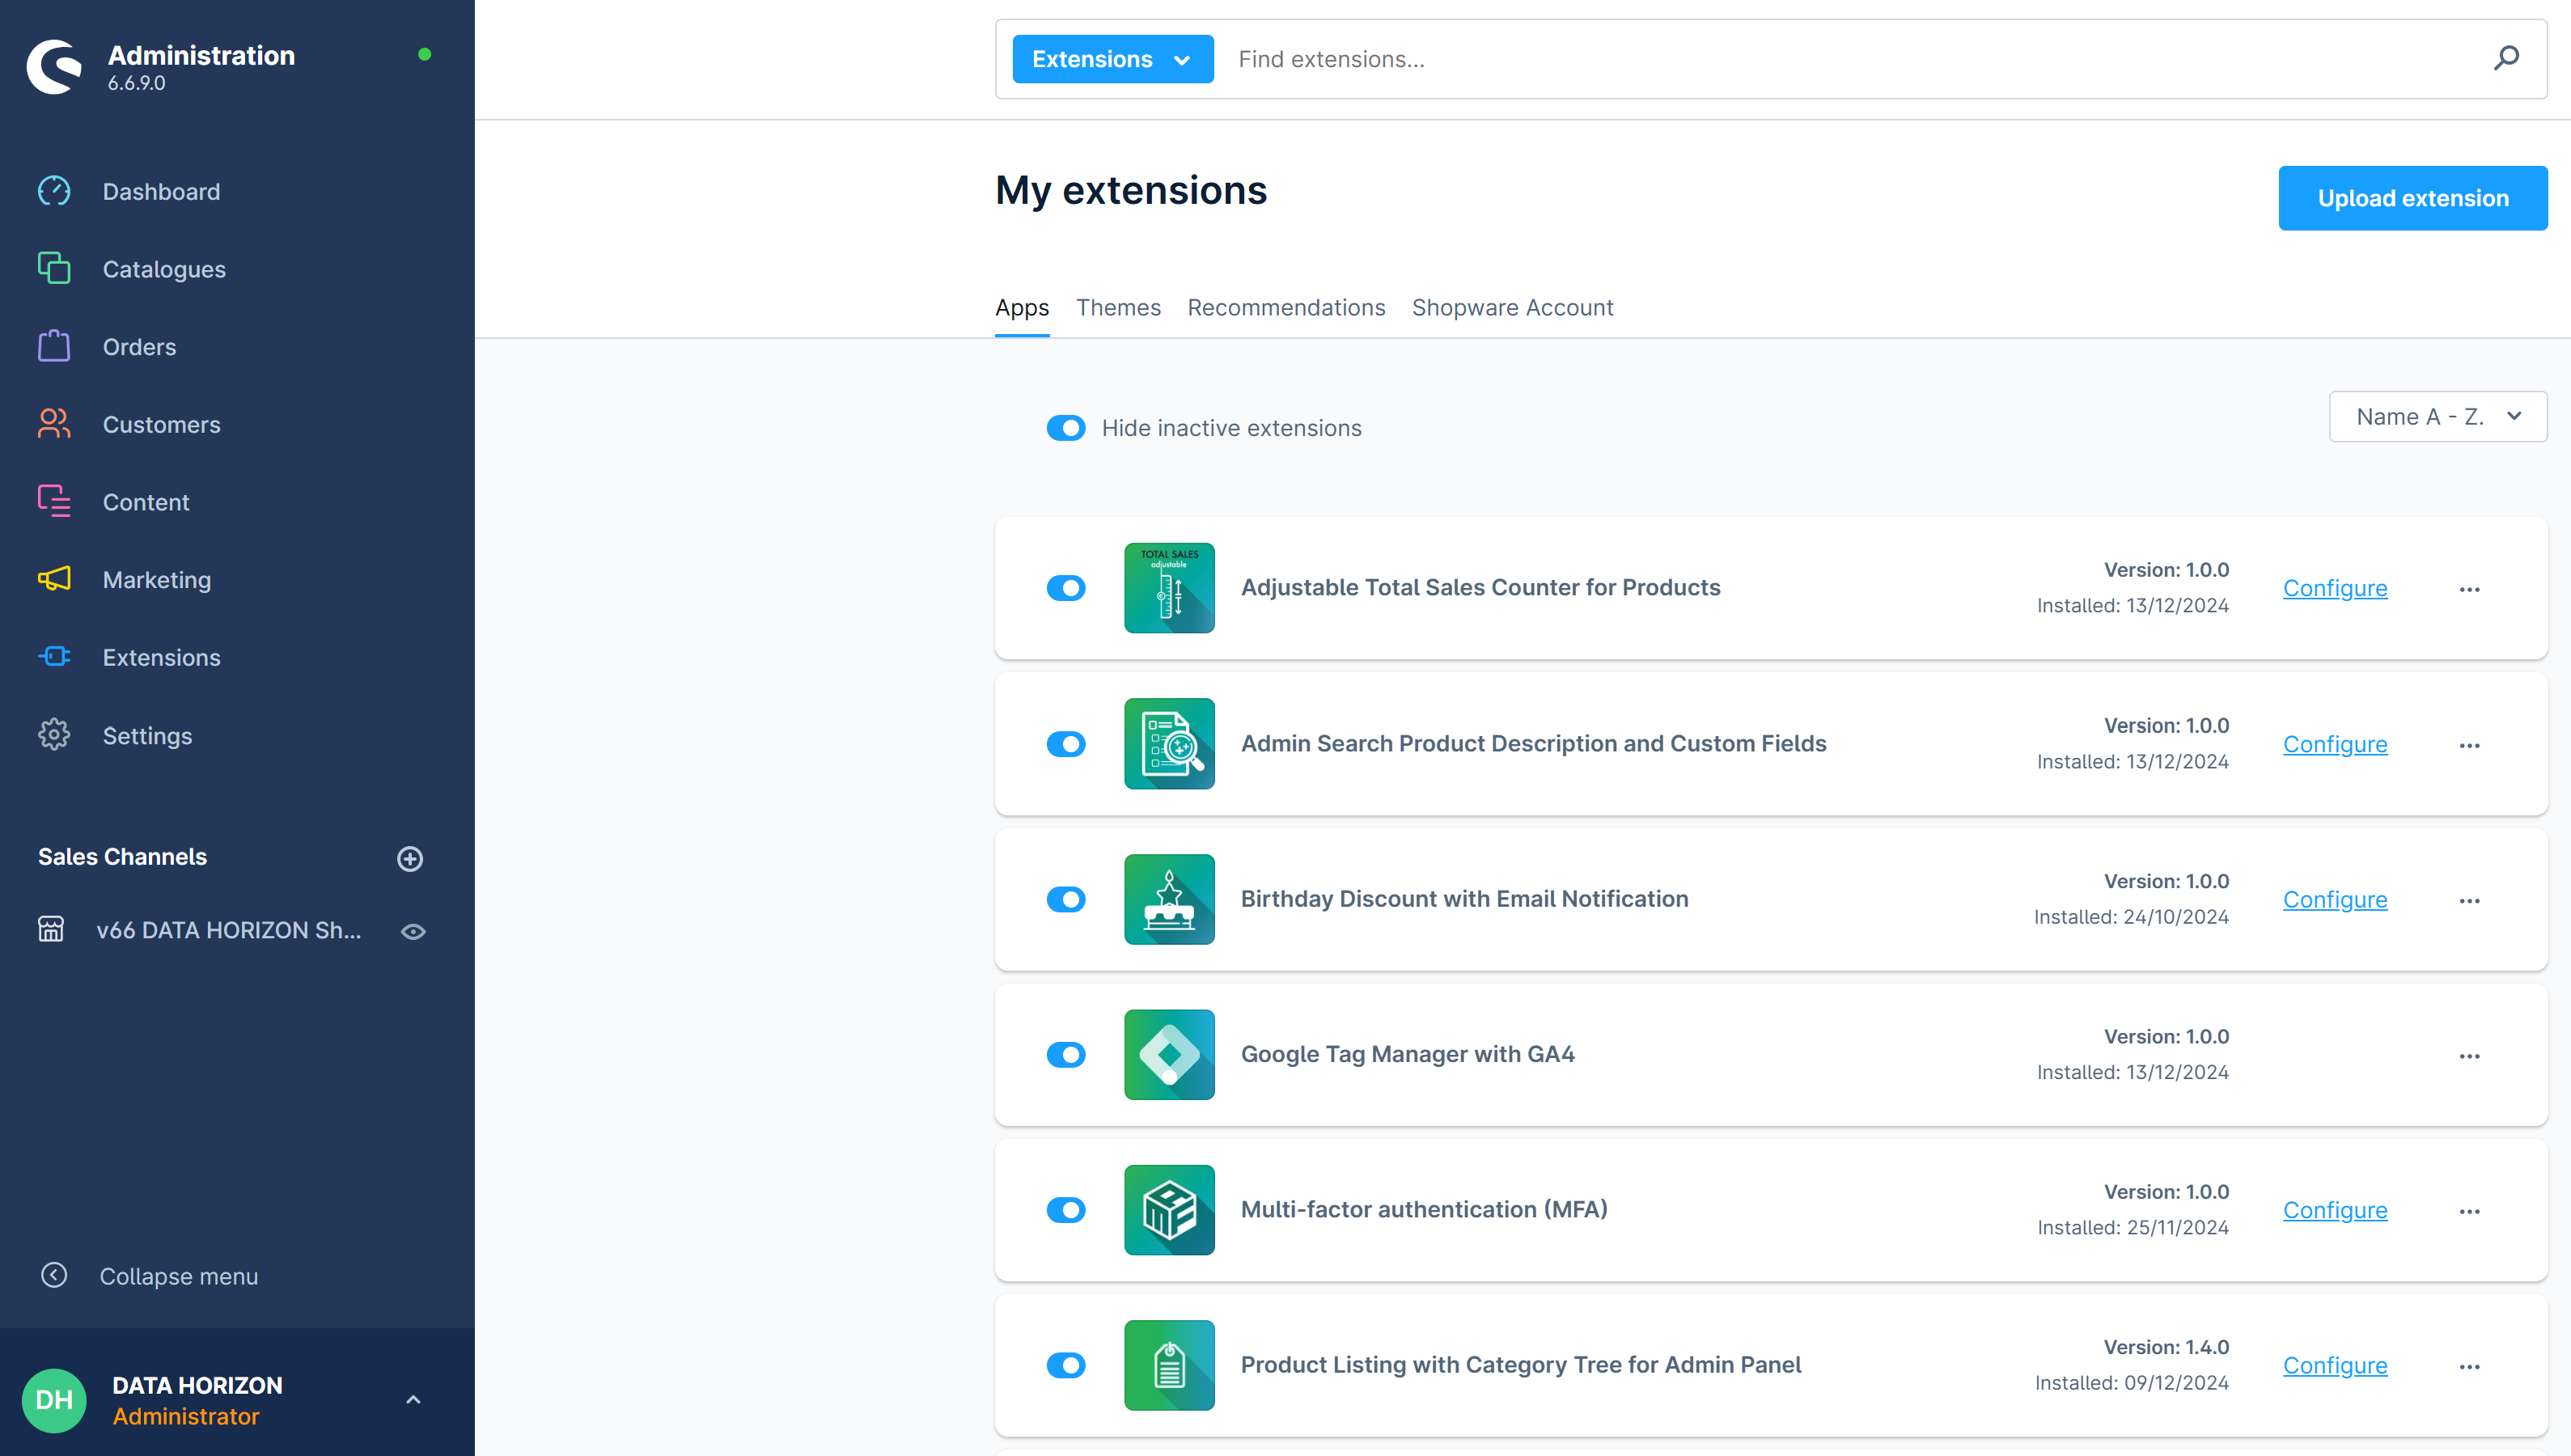Click the Google Tag Manager with GA4 title
The height and width of the screenshot is (1456, 2571).
tap(1407, 1054)
